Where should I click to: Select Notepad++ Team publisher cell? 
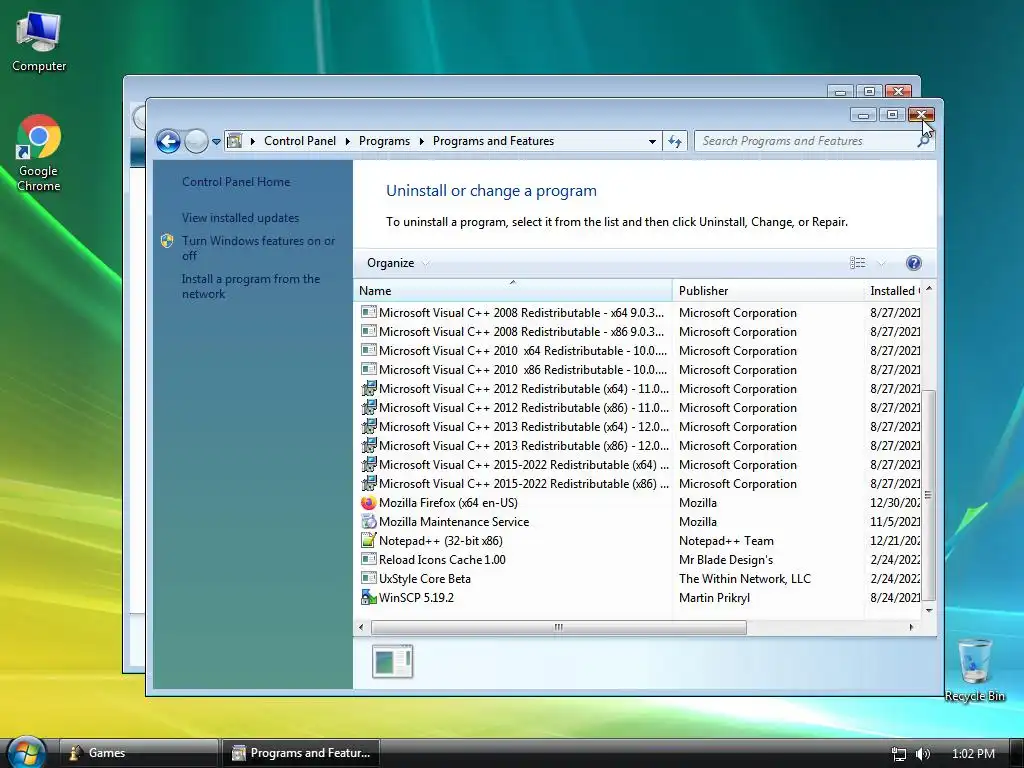(726, 541)
